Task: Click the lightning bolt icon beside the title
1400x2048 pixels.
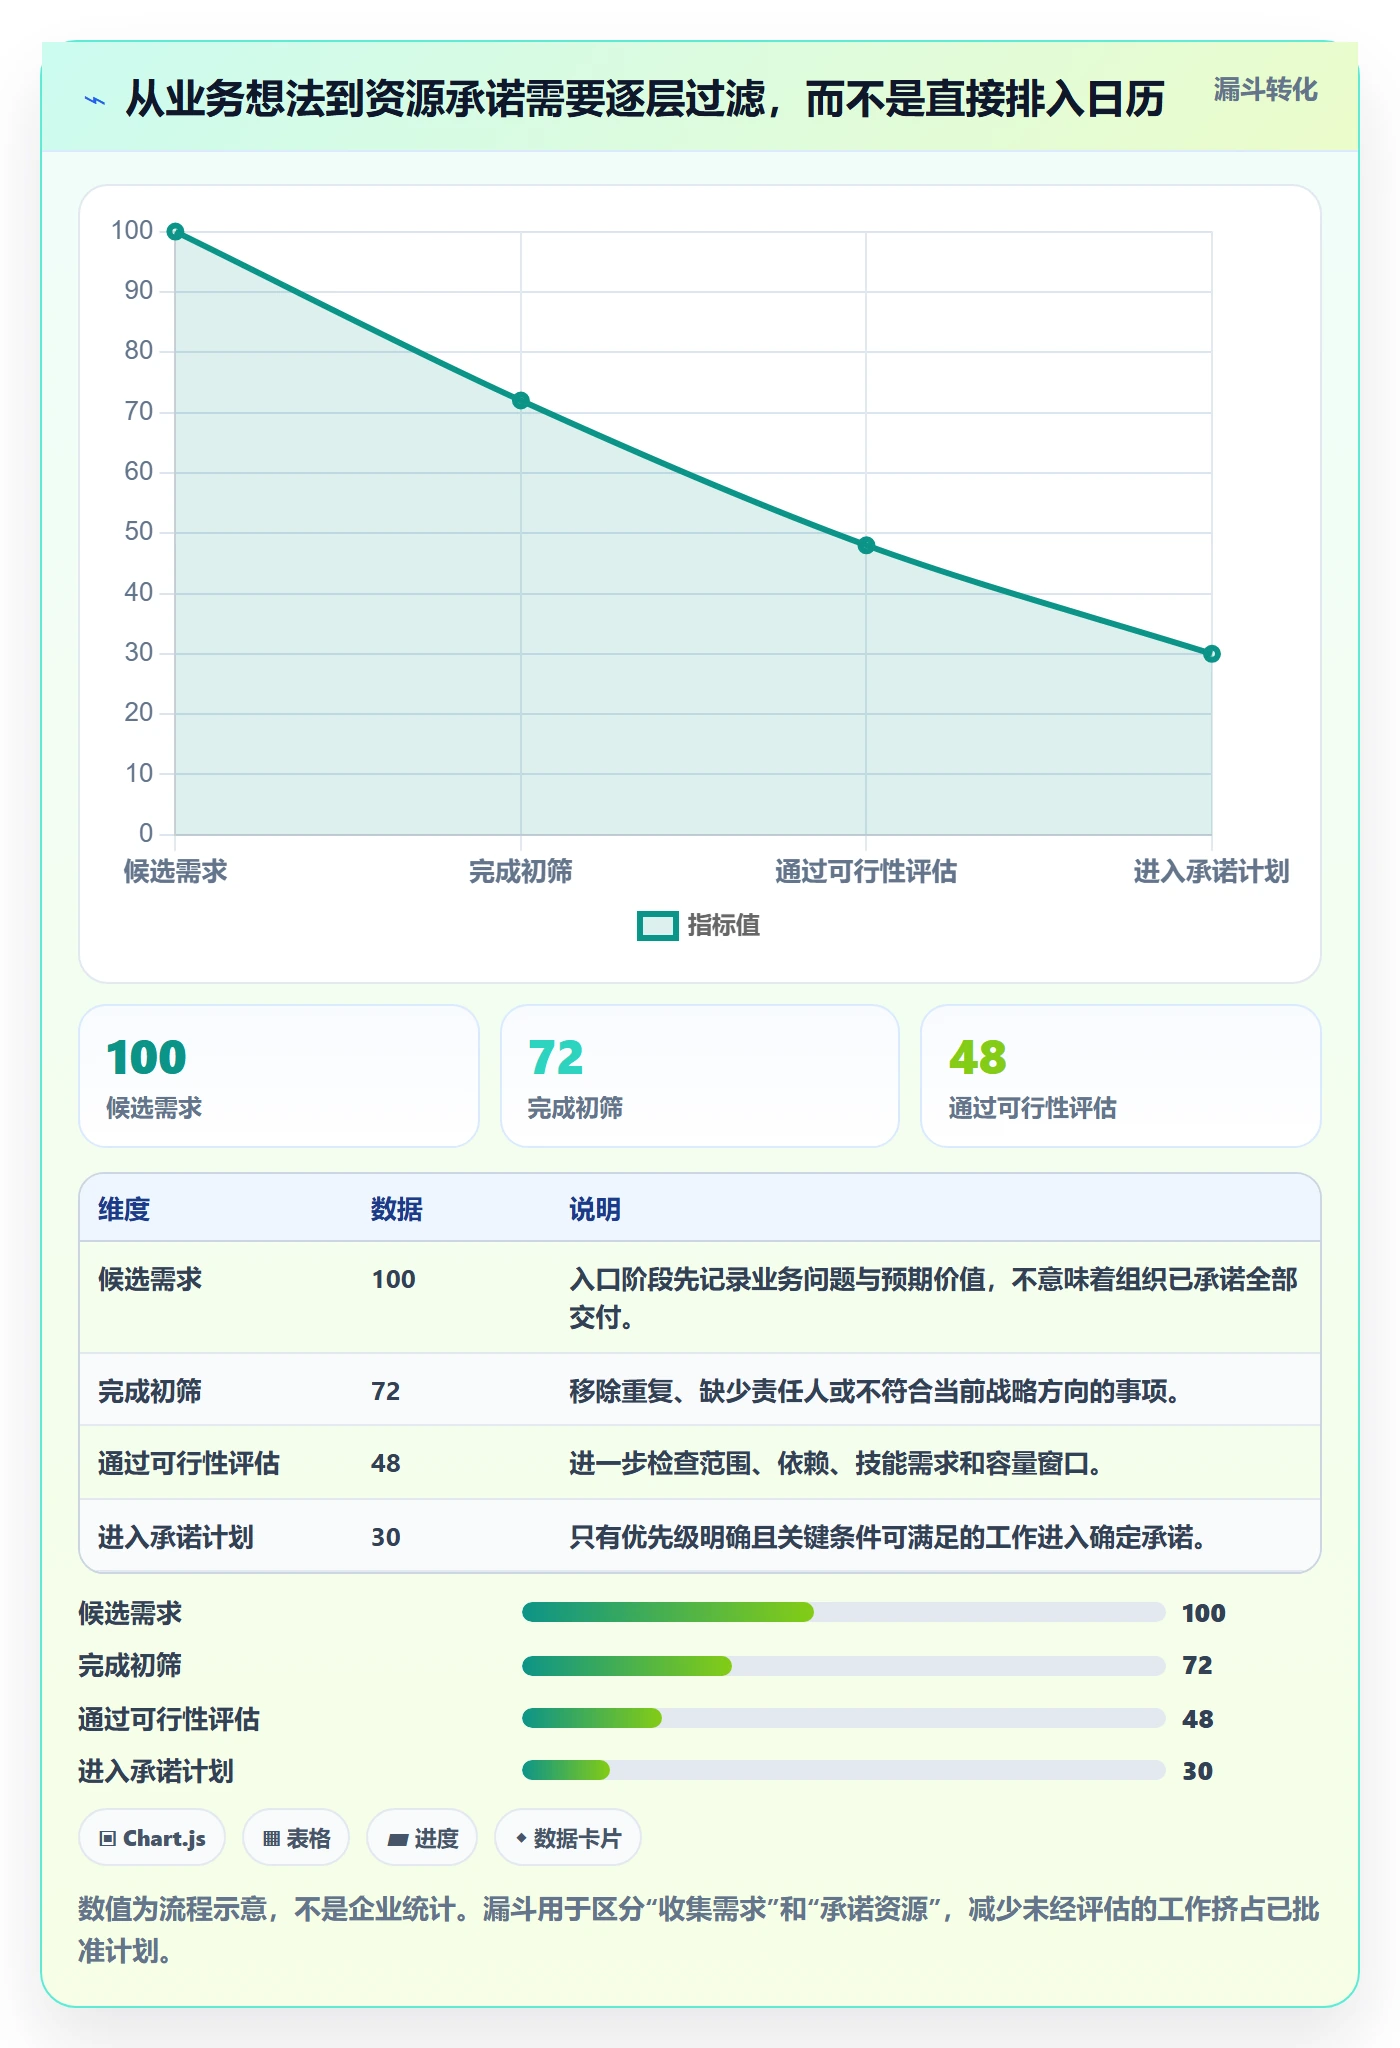Action: pos(95,100)
